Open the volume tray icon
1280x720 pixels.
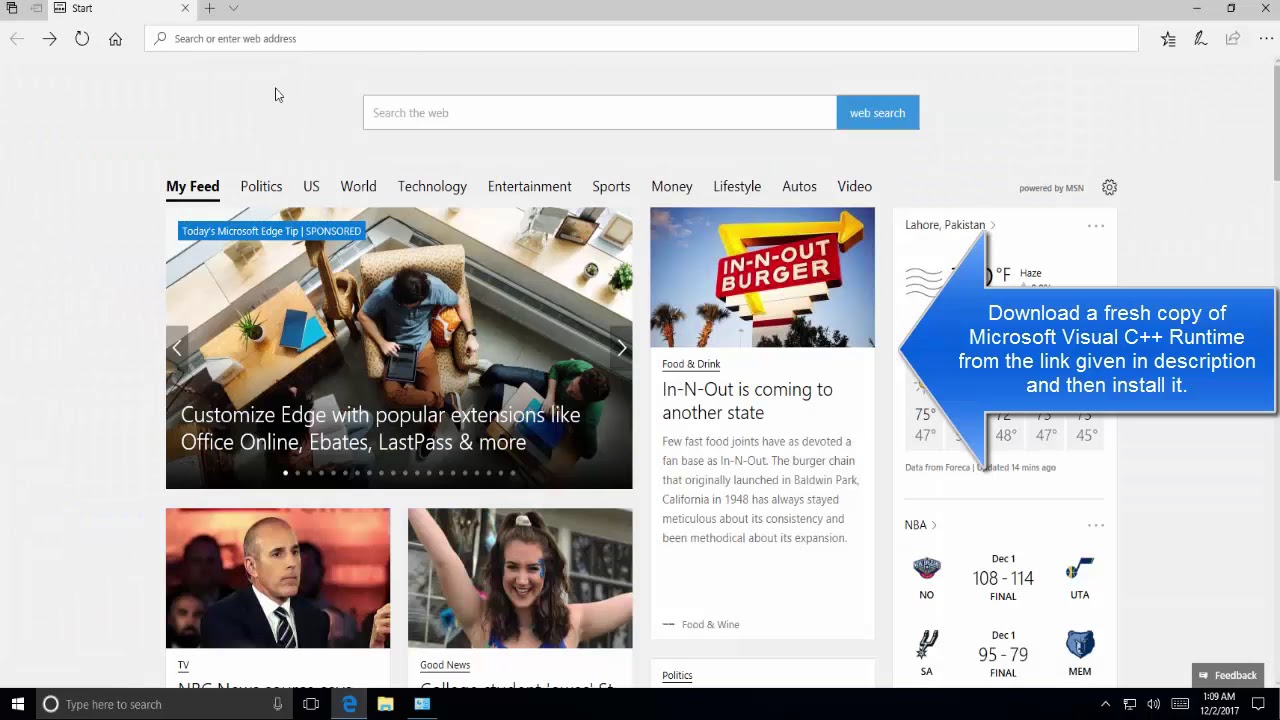(x=1153, y=704)
